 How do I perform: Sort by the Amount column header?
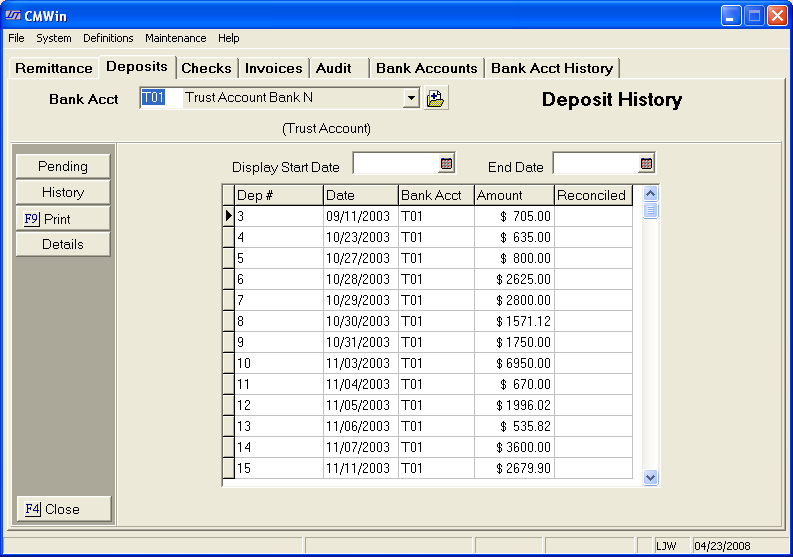[513, 195]
